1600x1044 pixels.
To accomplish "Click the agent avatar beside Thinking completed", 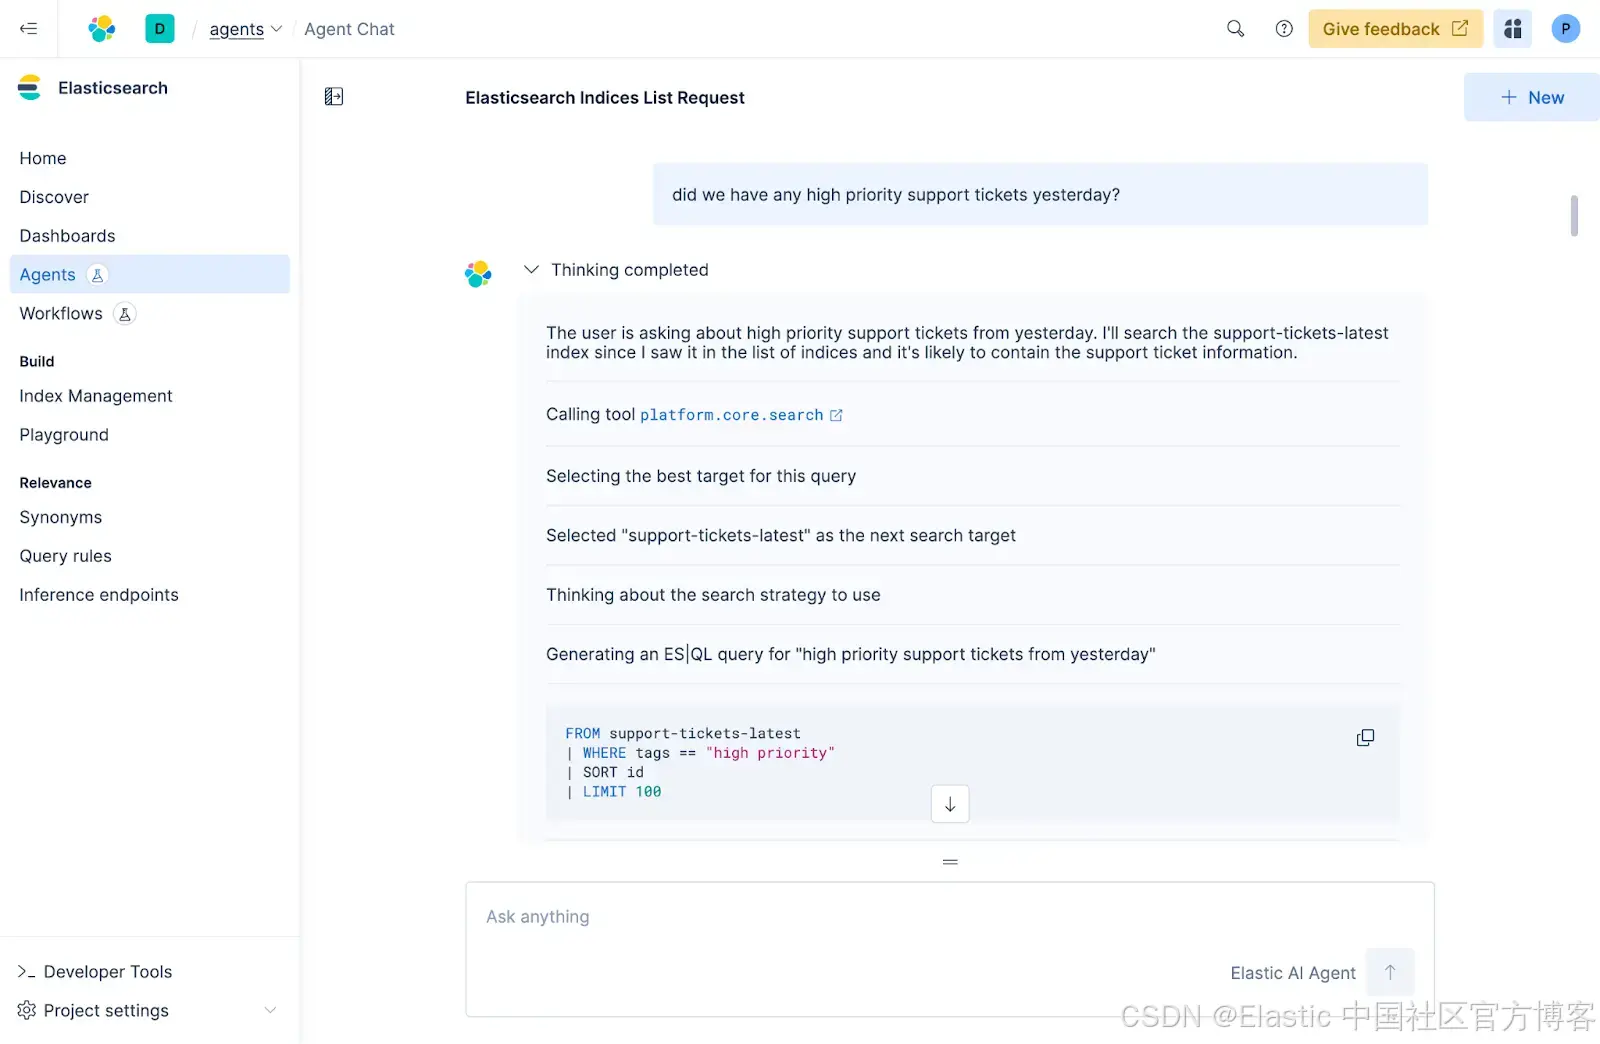I will pyautogui.click(x=478, y=273).
